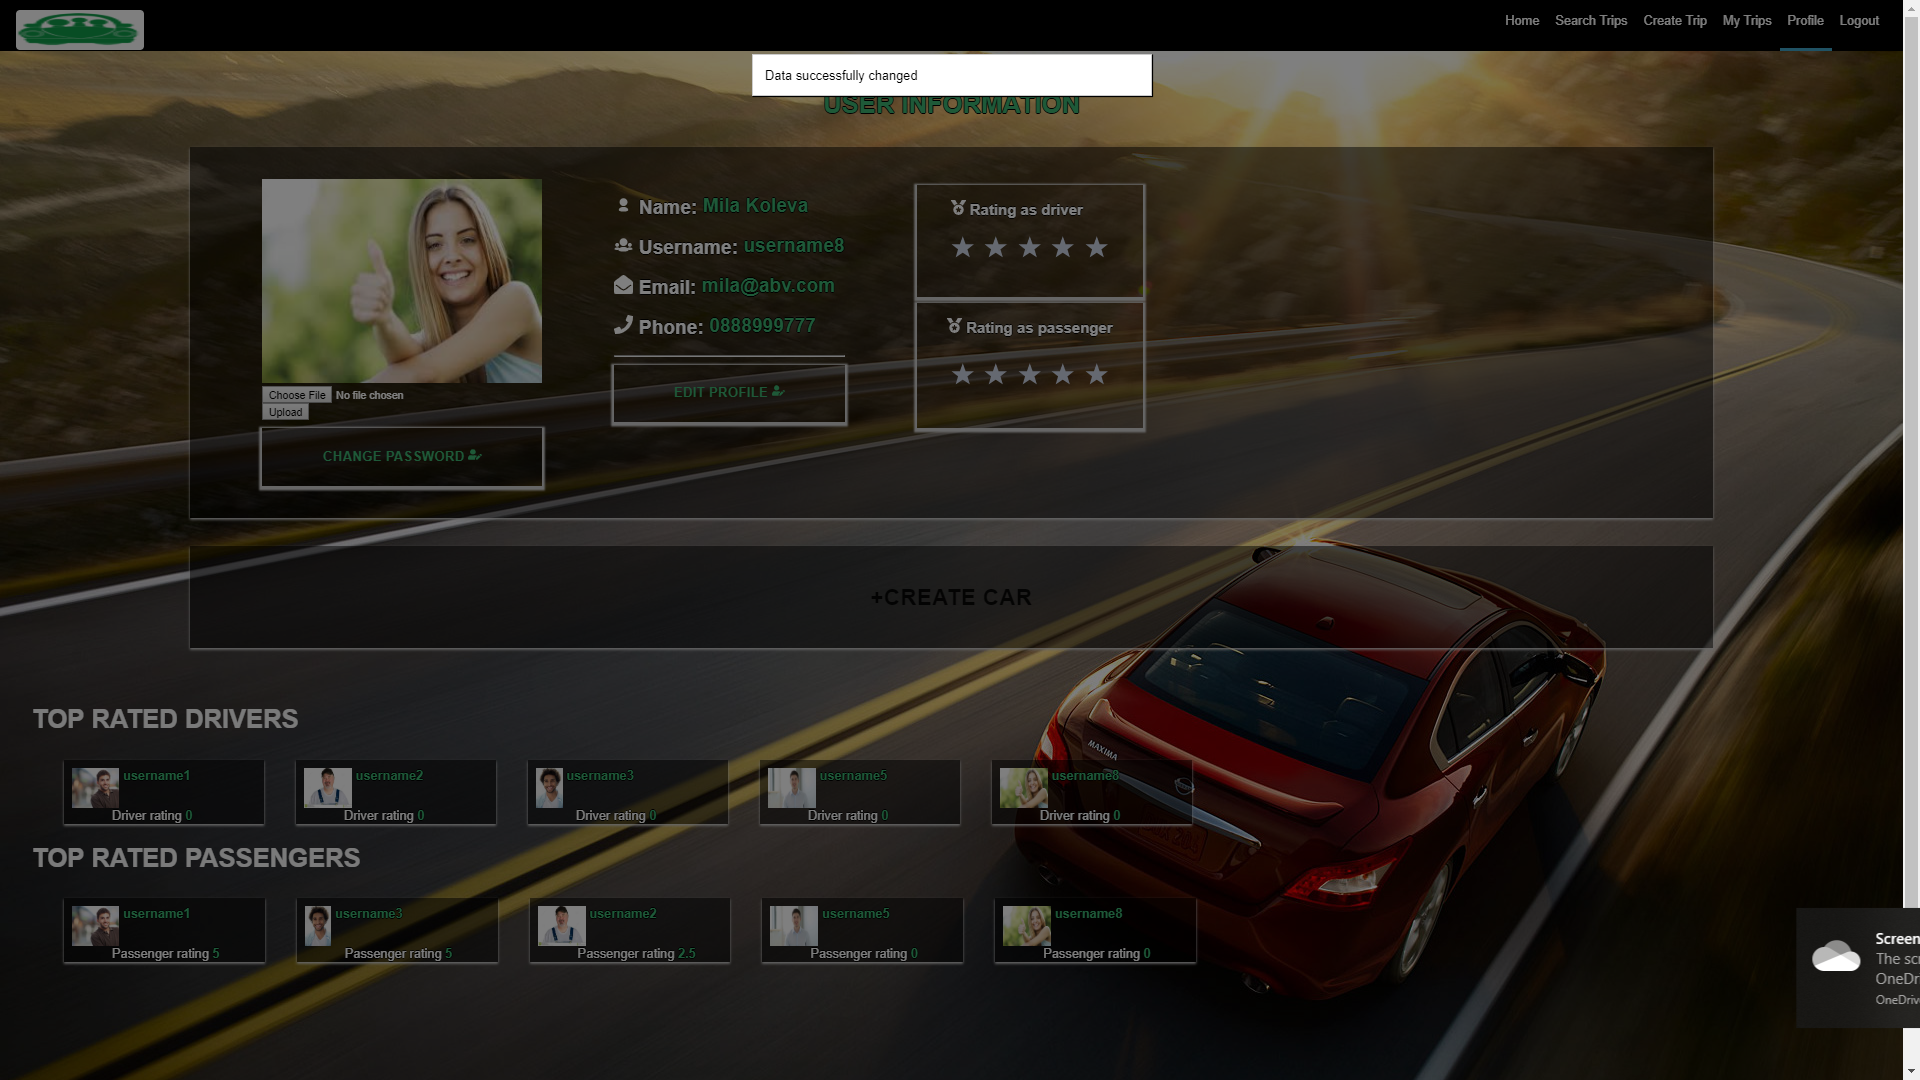Click the Logout link
Screen dimensions: 1920x1080
coord(1859,21)
